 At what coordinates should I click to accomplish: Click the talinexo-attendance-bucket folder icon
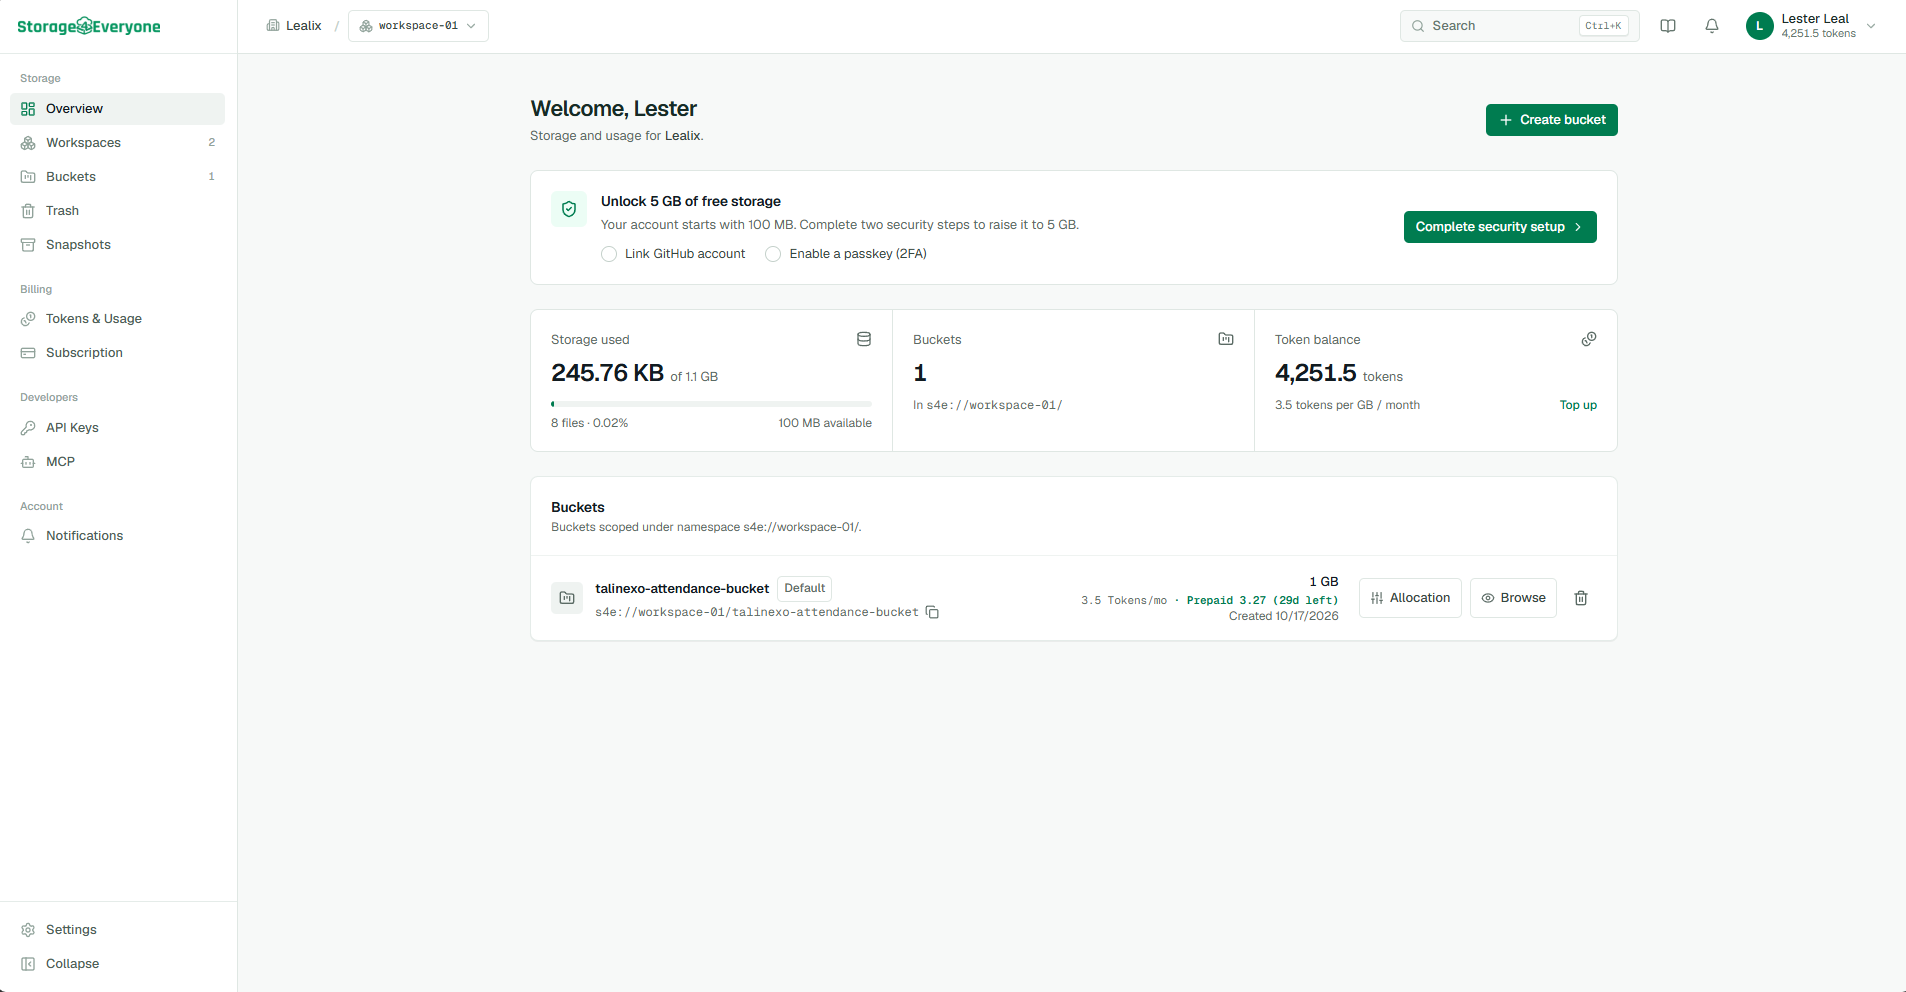pyautogui.click(x=567, y=598)
